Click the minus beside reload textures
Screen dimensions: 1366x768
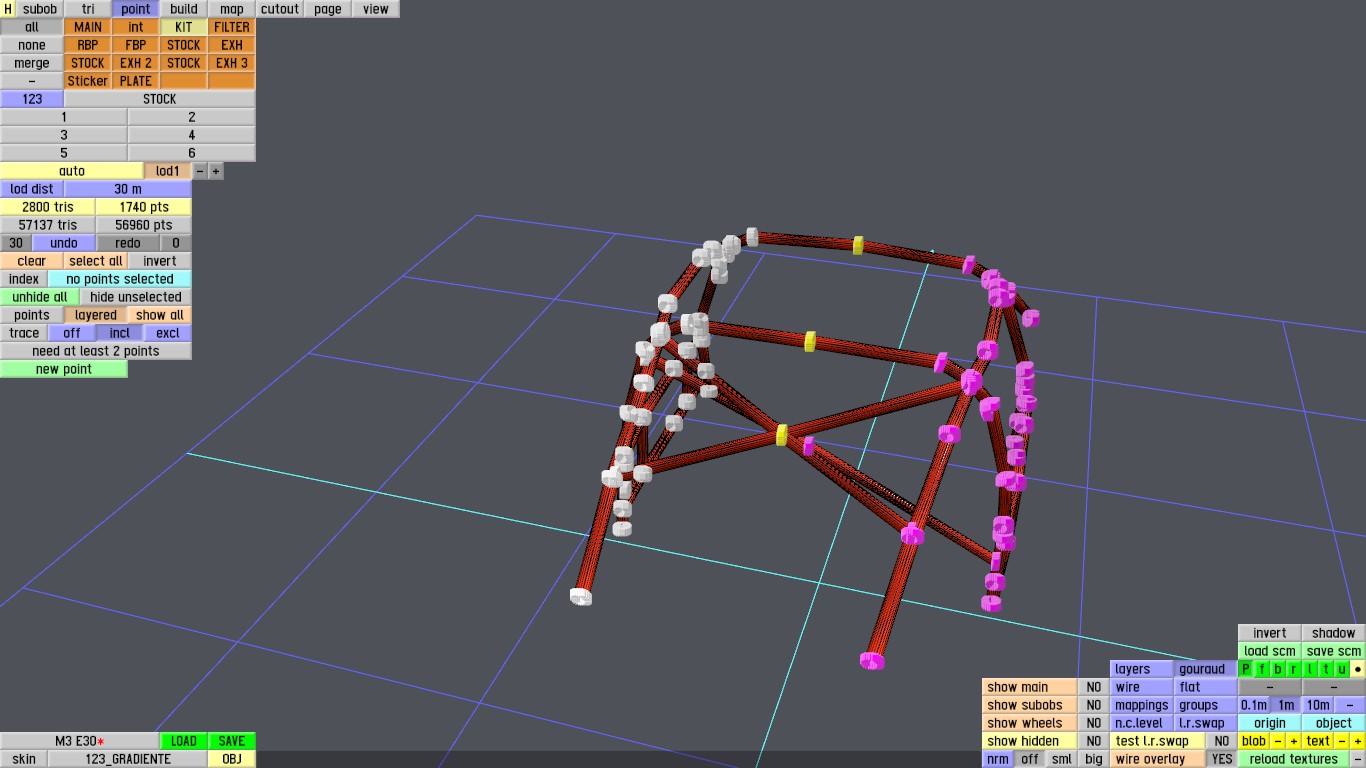click(1358, 759)
